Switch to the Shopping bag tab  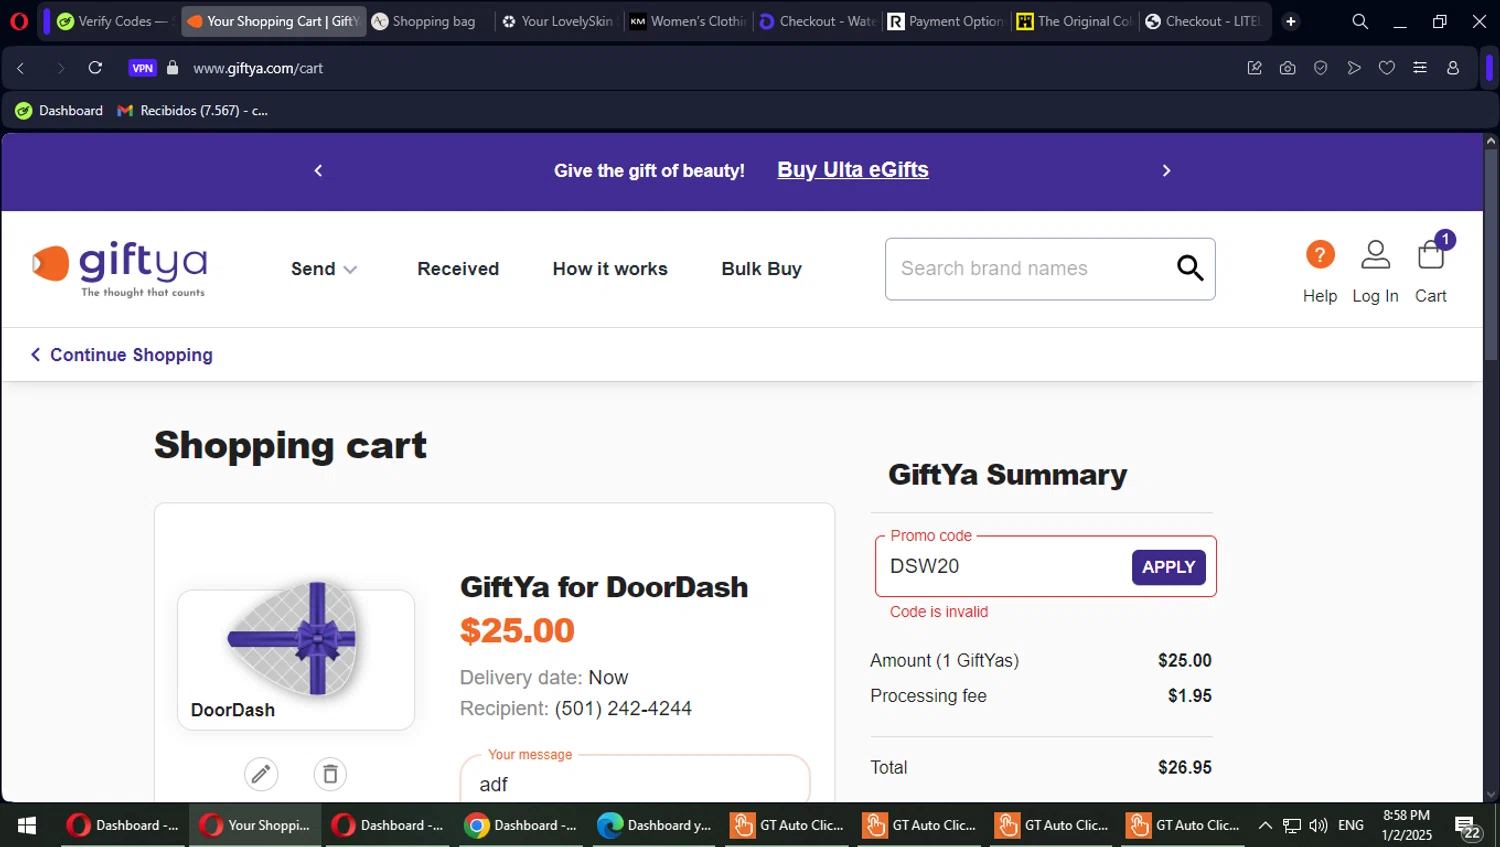coord(428,21)
